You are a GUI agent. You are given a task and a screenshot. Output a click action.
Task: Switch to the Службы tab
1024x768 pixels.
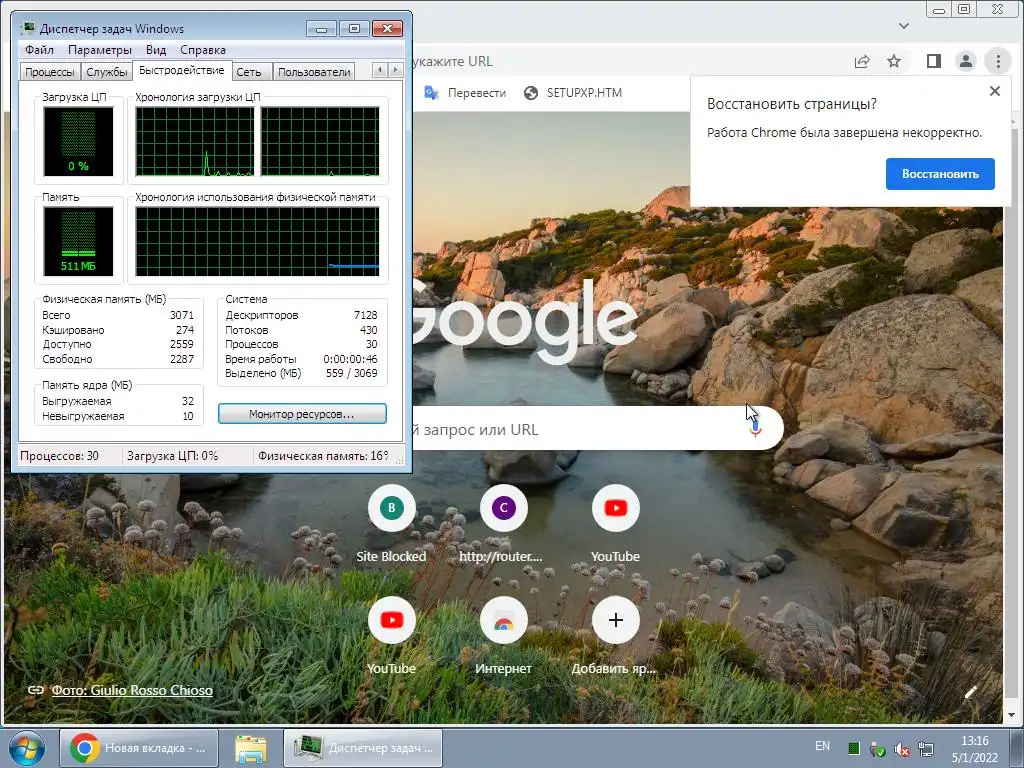(x=106, y=72)
